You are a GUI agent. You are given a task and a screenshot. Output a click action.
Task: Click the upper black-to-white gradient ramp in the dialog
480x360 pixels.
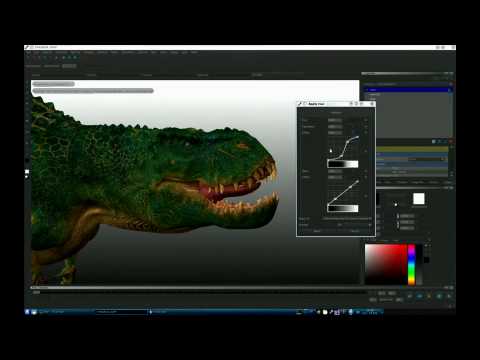pyautogui.click(x=343, y=164)
